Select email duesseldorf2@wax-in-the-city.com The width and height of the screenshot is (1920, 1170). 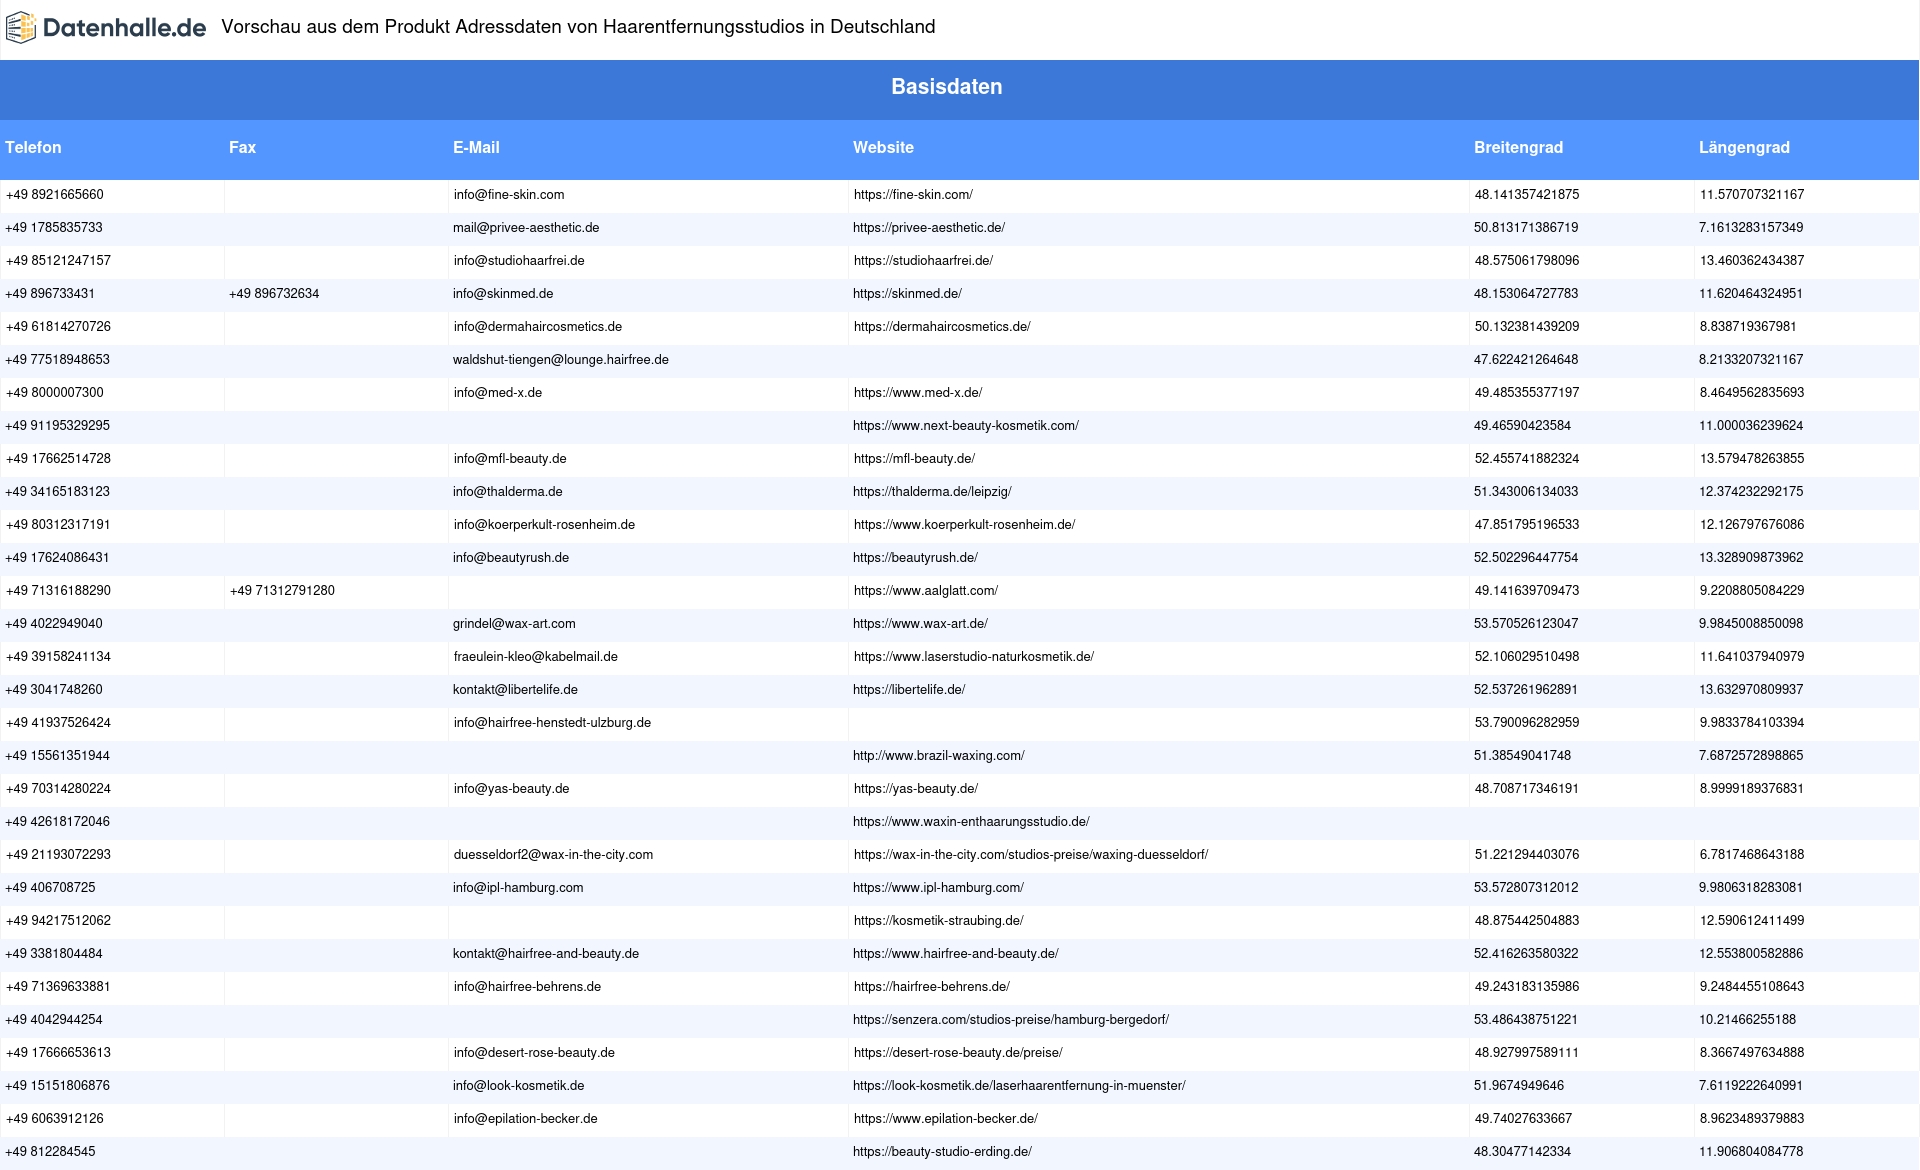click(553, 855)
